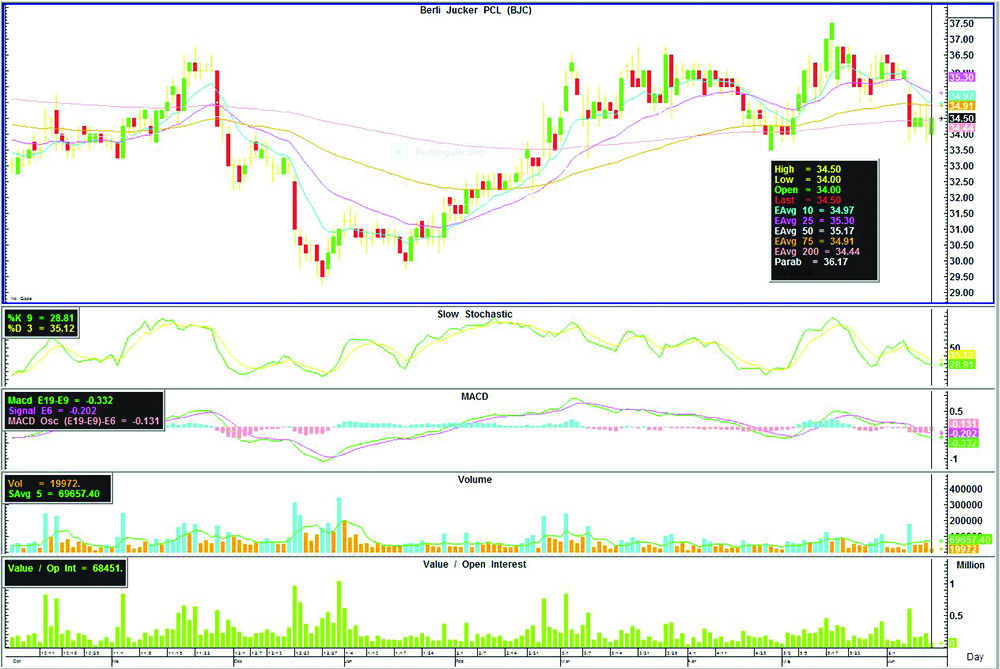Image resolution: width=1000 pixels, height=669 pixels.
Task: Click the 31.50 price axis label
Action: click(x=962, y=214)
